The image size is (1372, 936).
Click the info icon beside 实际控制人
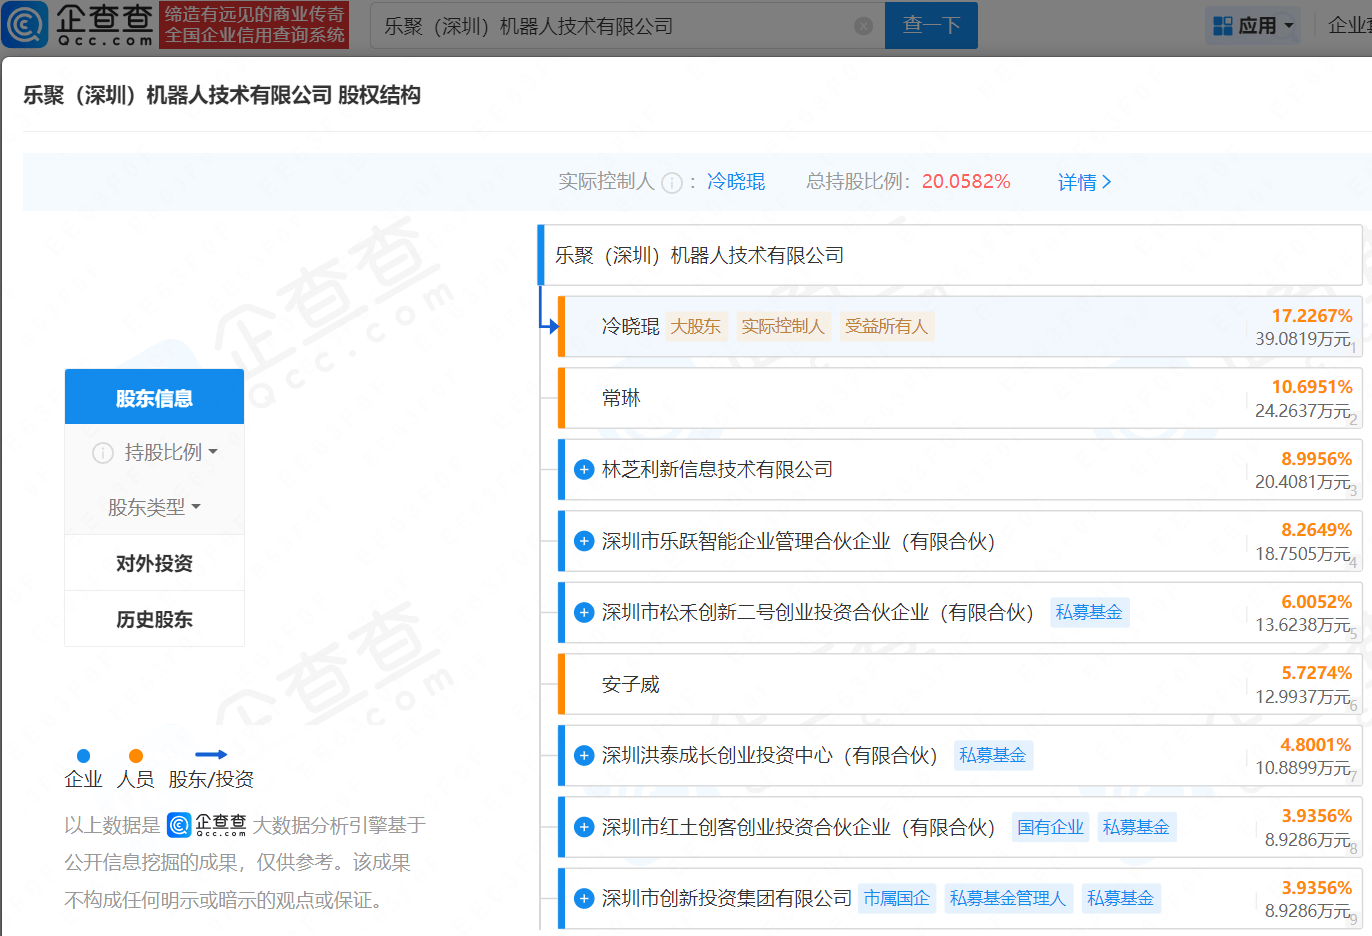672,183
